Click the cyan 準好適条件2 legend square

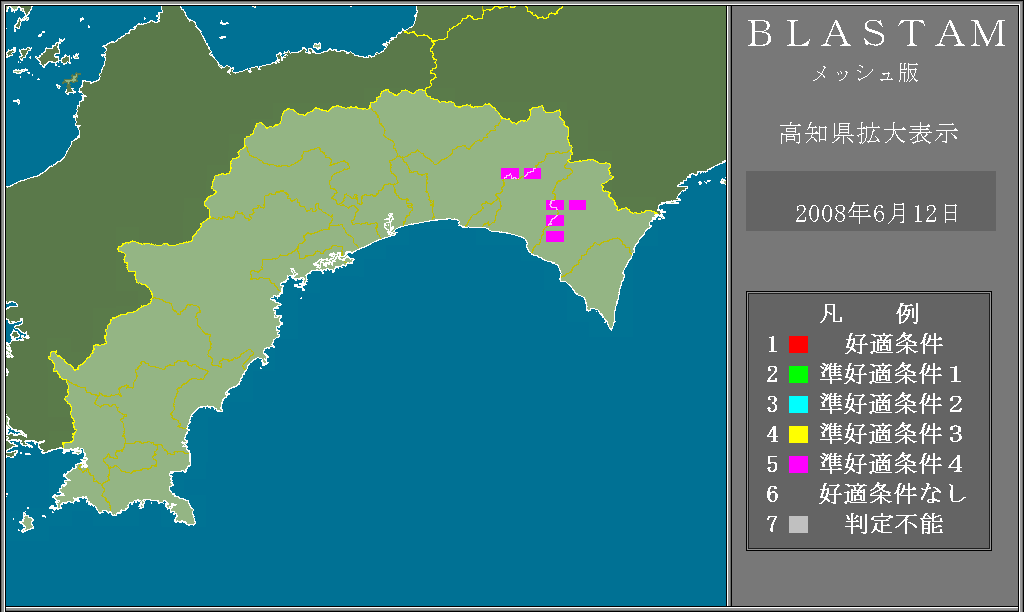click(x=798, y=405)
